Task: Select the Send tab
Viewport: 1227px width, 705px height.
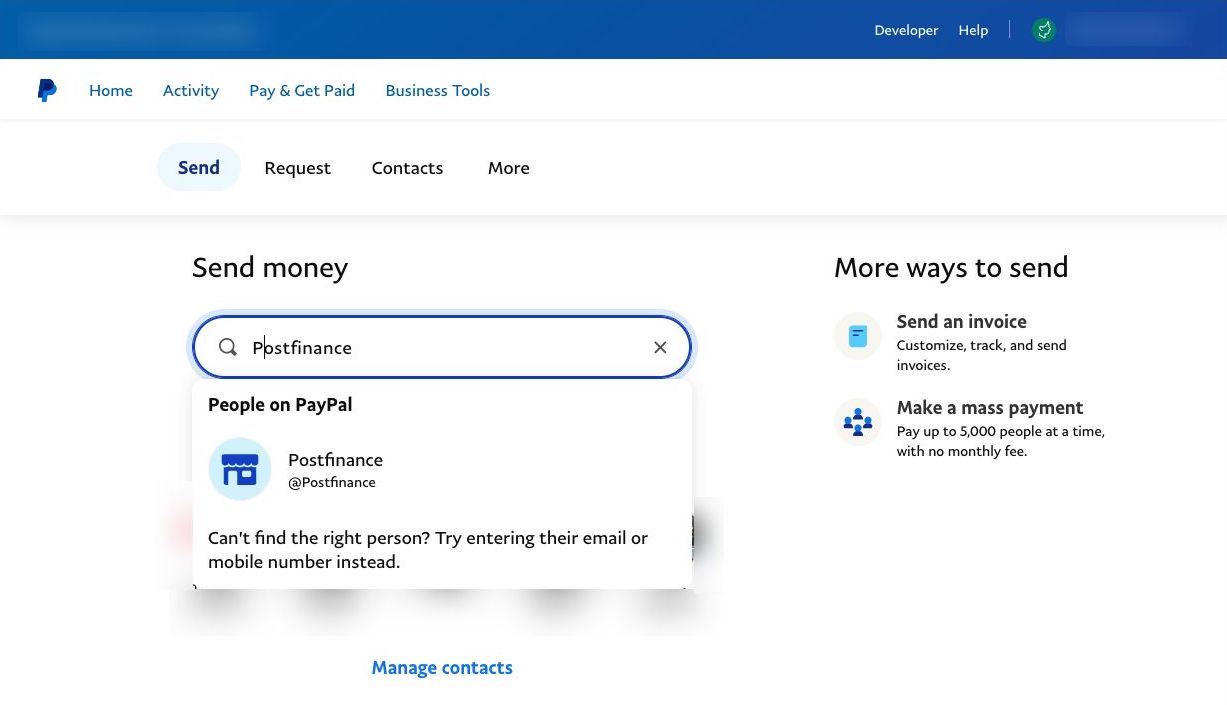Action: 199,168
